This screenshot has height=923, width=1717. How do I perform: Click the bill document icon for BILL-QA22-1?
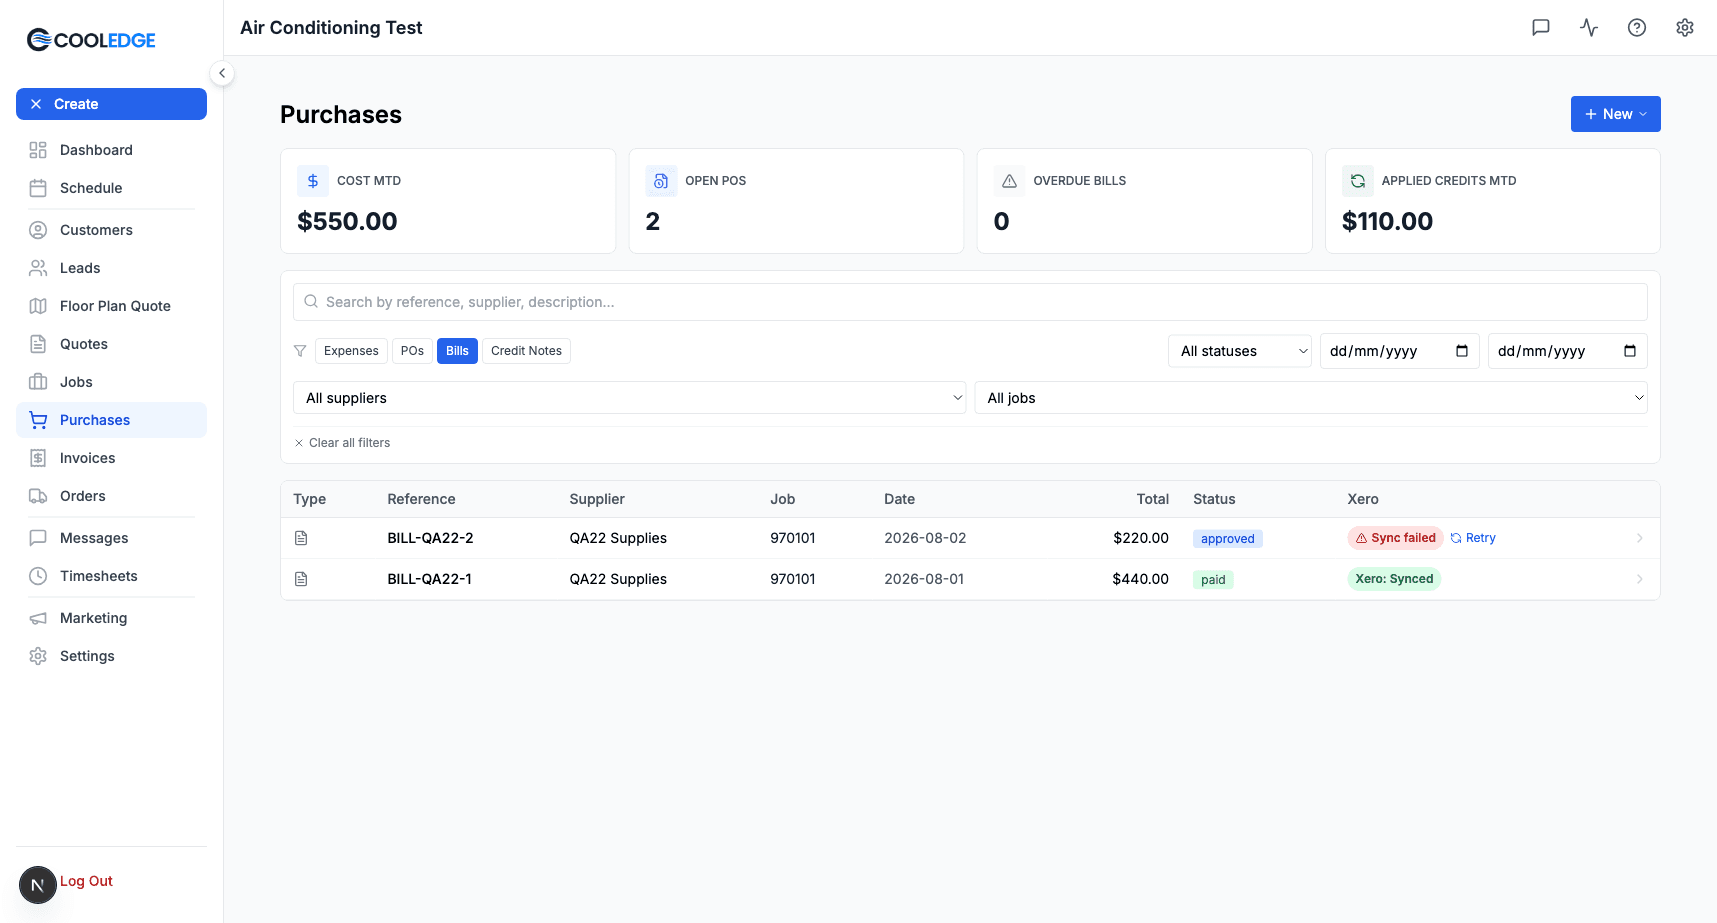coord(301,579)
